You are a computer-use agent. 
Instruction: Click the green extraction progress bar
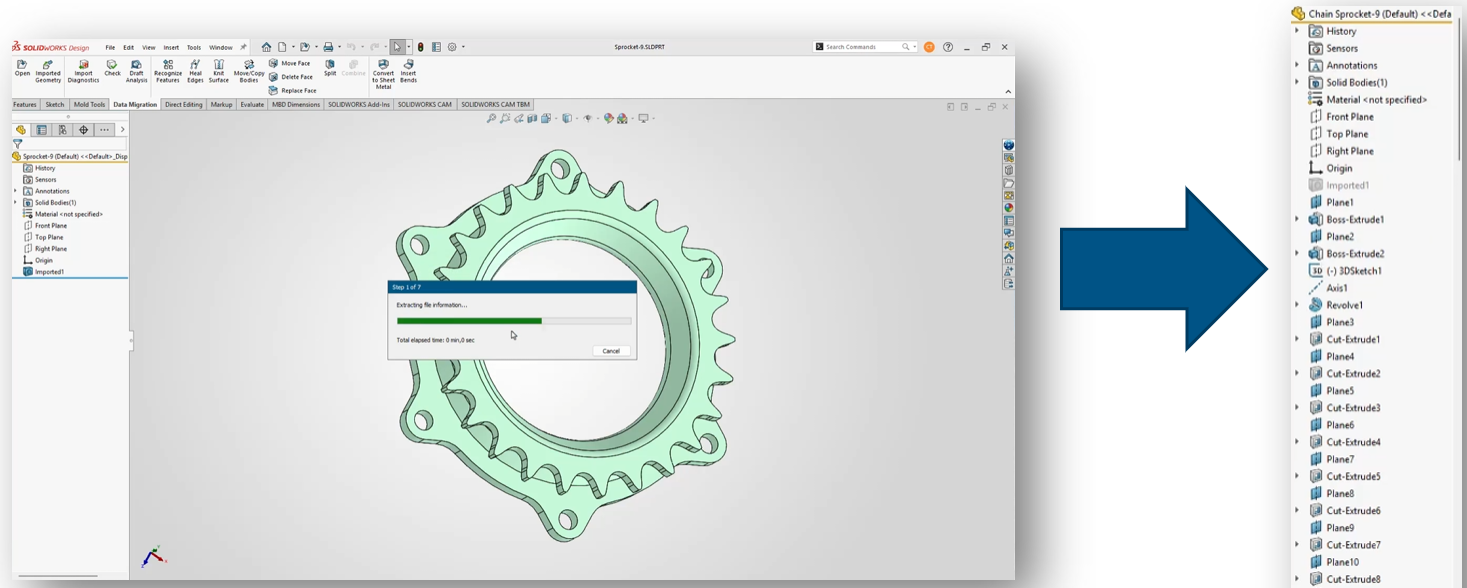[x=469, y=321]
